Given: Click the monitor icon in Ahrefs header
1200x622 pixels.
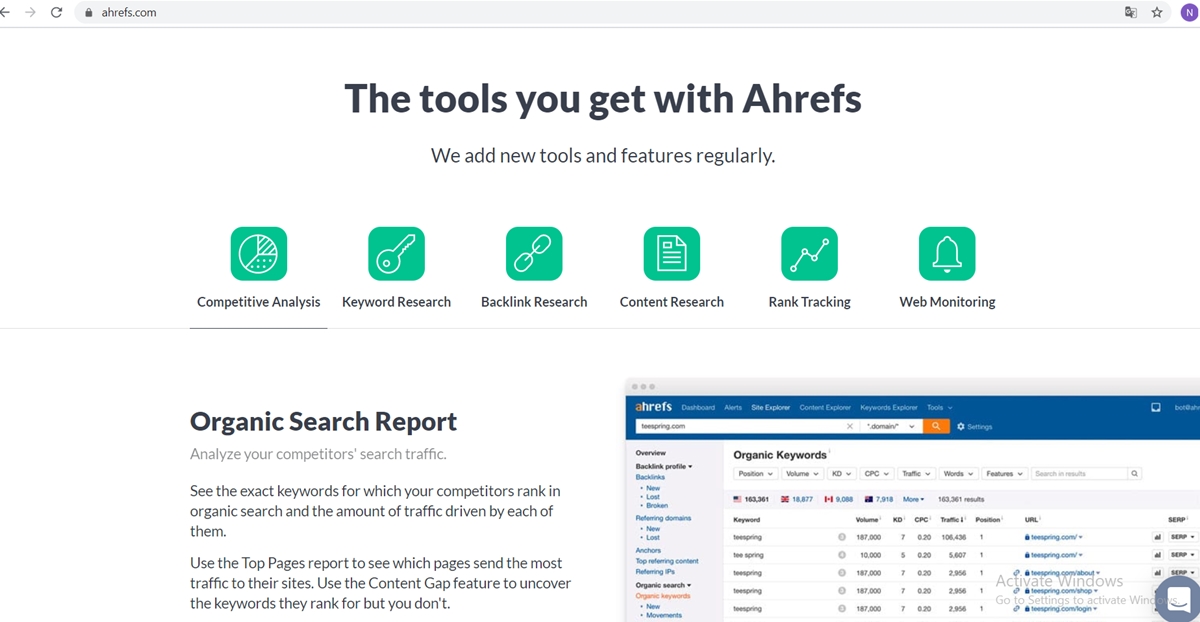Looking at the screenshot, I should 1156,408.
